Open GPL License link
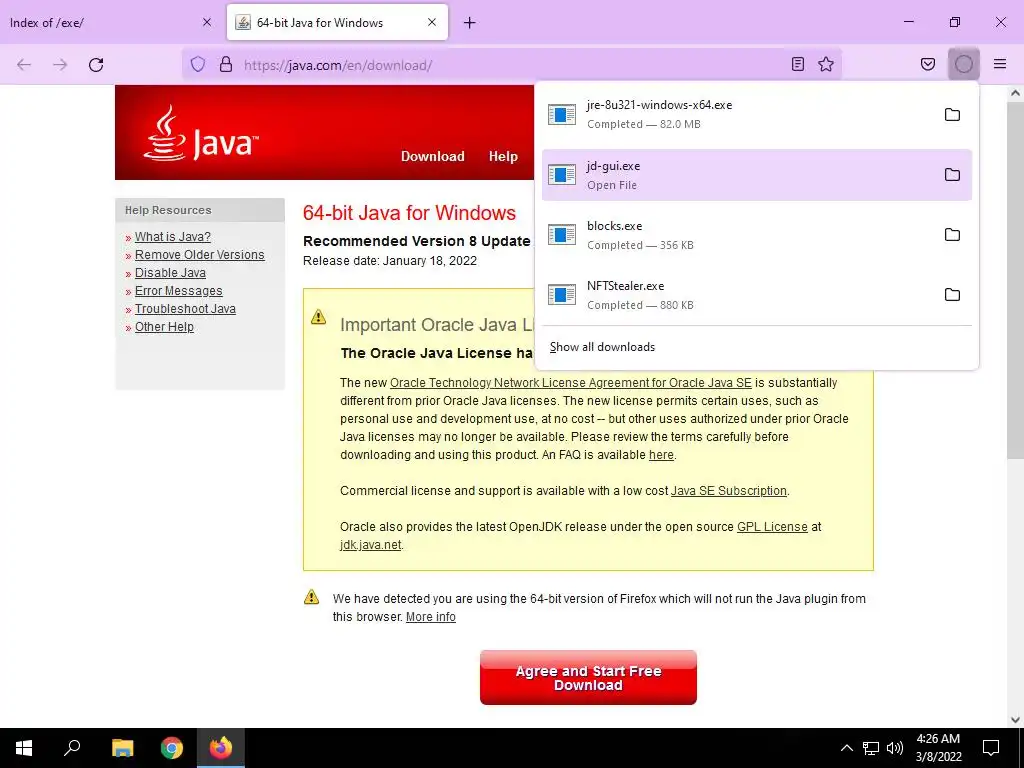Screen dimensions: 1024x768 772,526
